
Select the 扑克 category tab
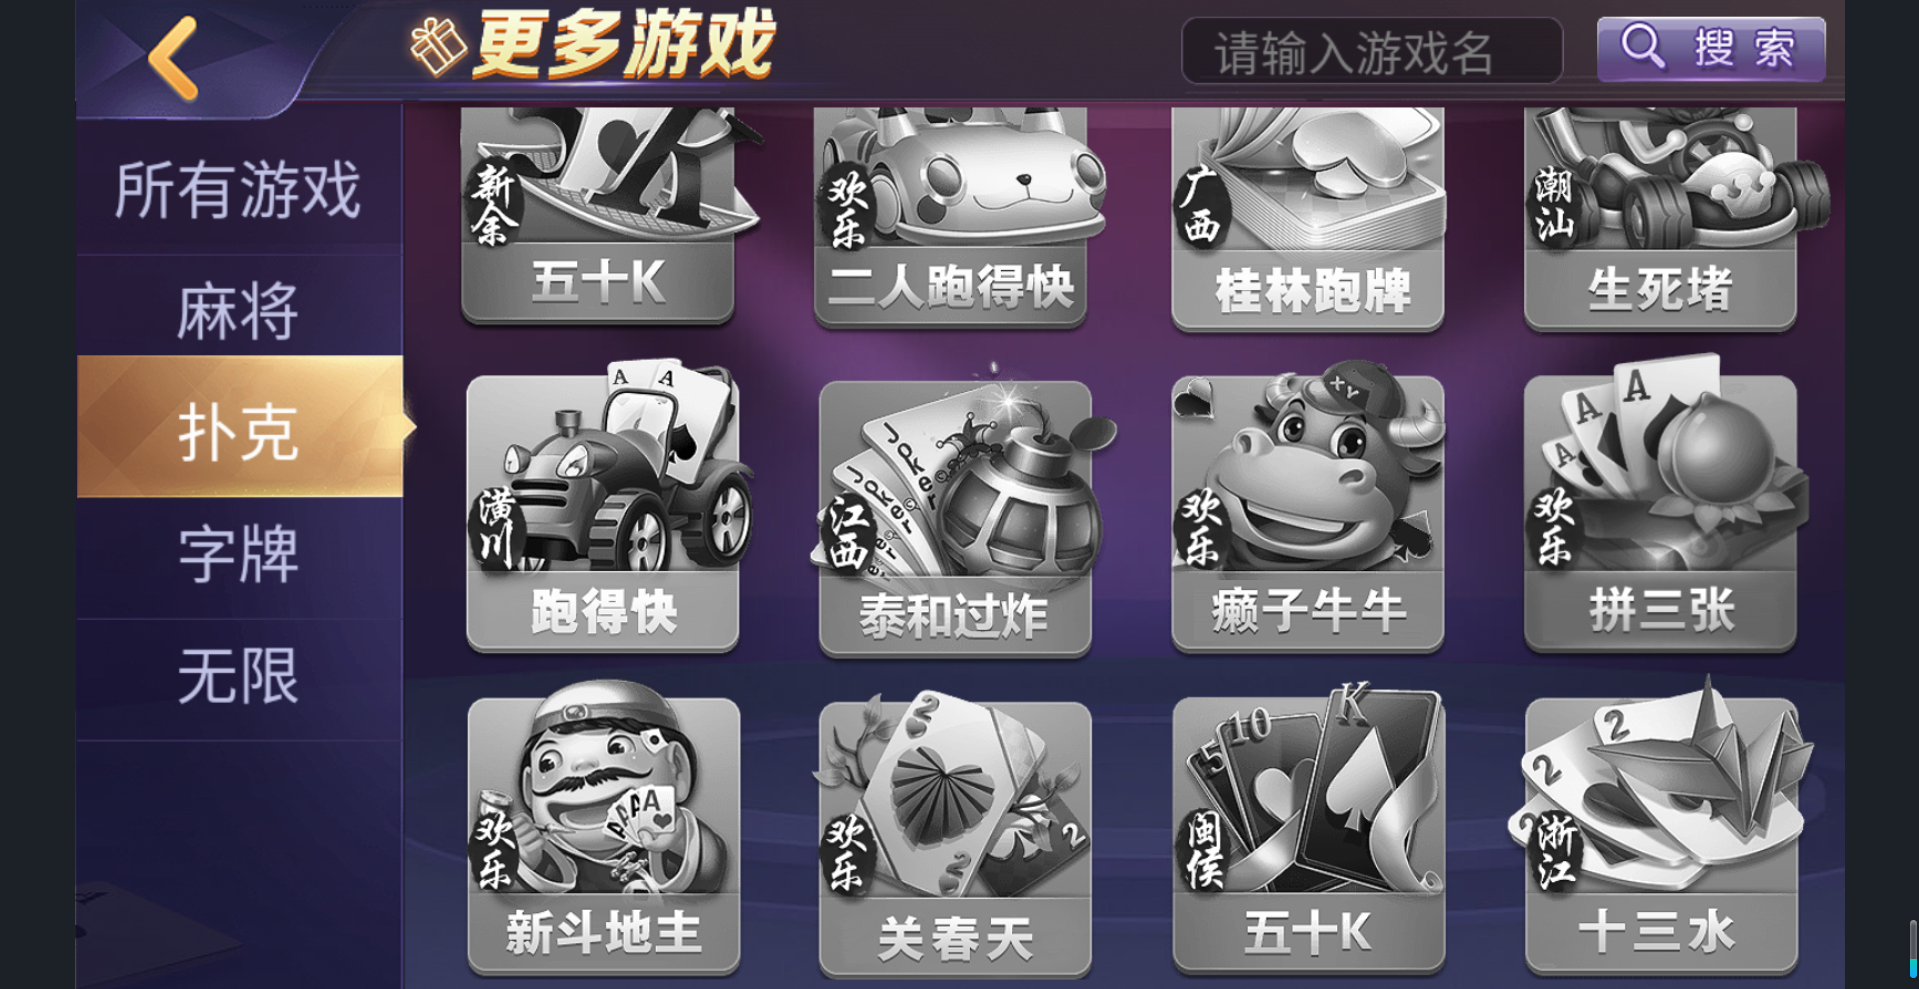pos(240,432)
